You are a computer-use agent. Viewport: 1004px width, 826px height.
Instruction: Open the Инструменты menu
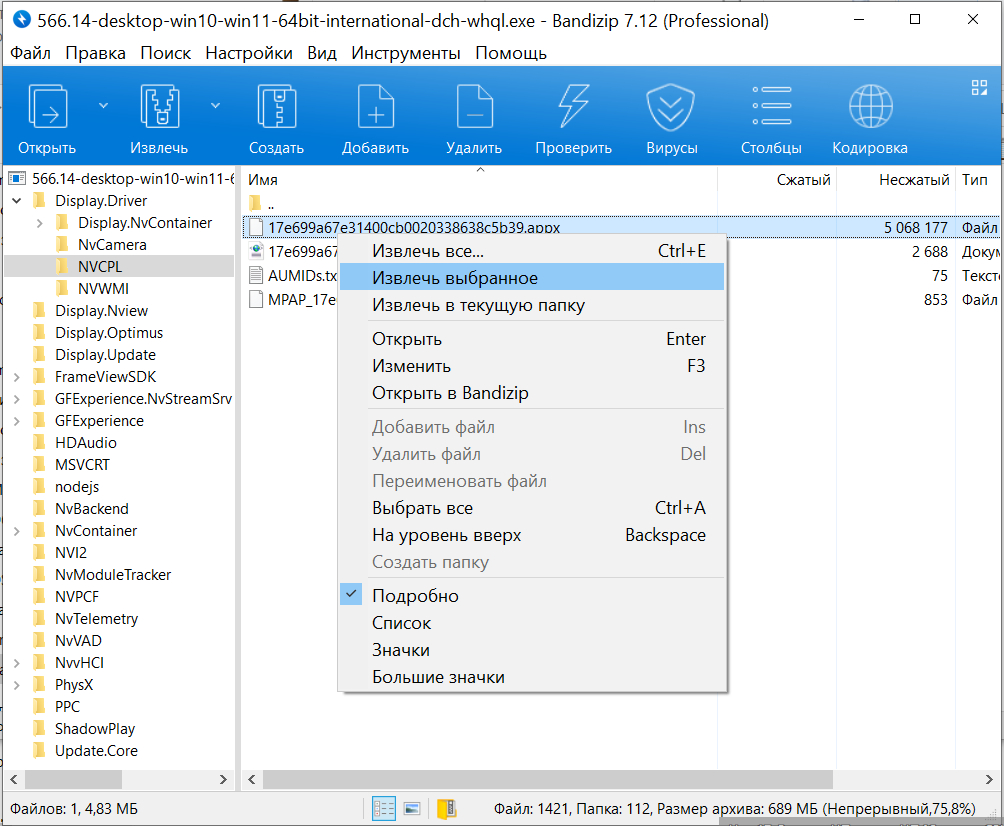405,53
